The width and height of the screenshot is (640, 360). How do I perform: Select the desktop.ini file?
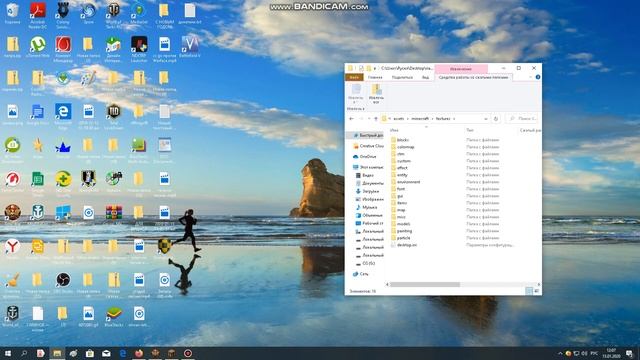tap(404, 244)
